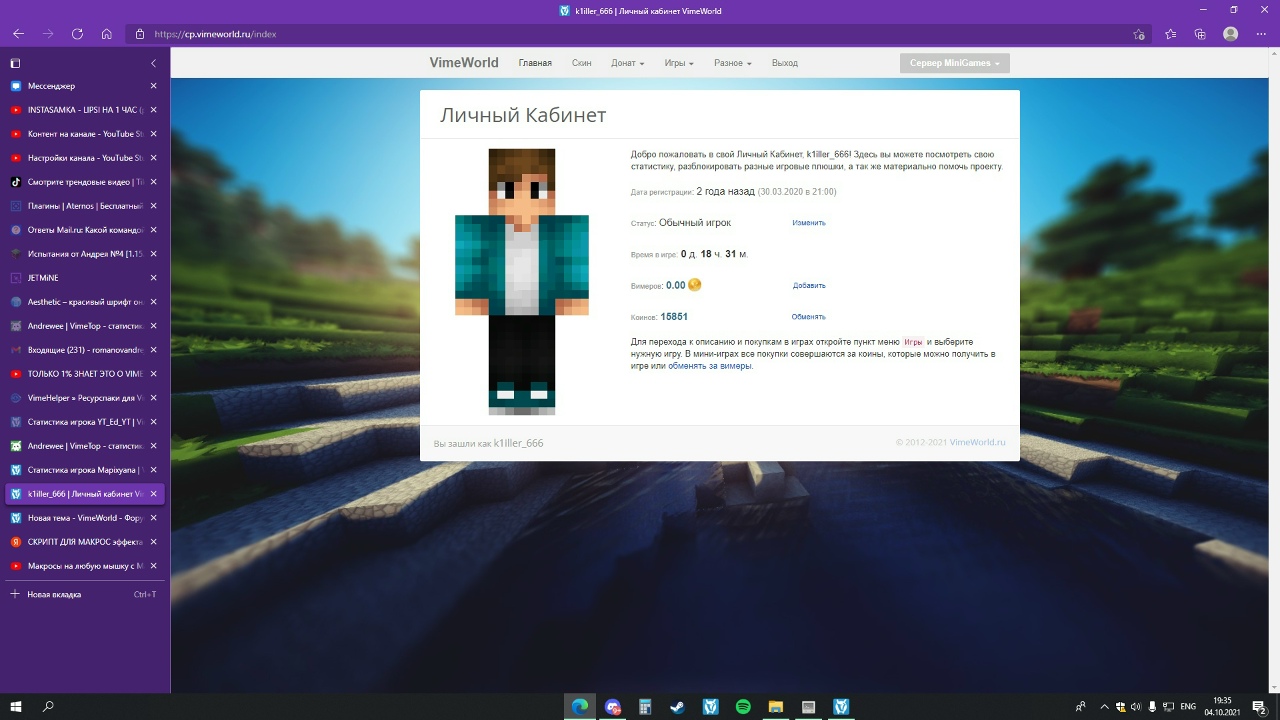
Task: Open the Сервер MiniGames dropdown
Action: [954, 63]
